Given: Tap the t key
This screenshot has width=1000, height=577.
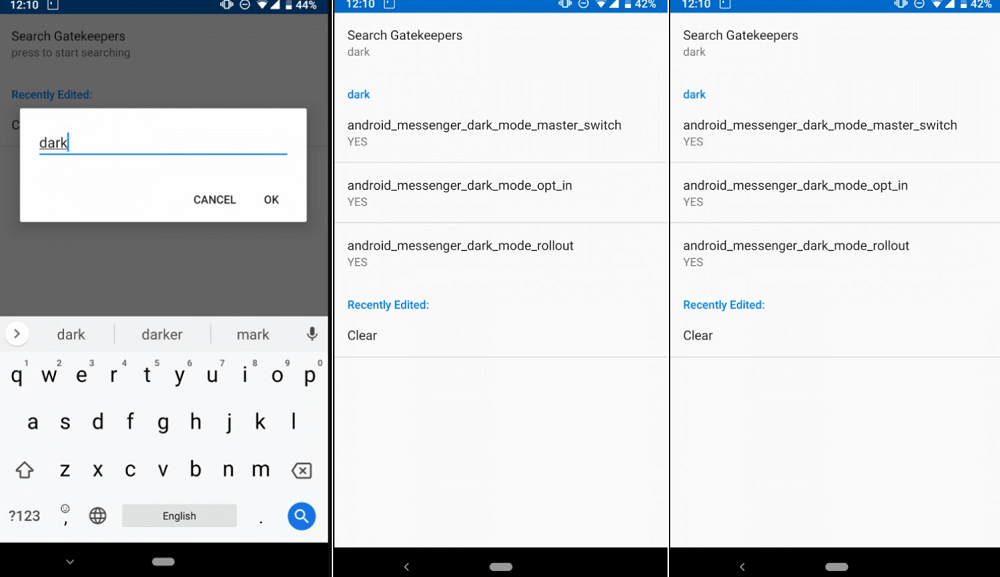Looking at the screenshot, I should pos(147,376).
